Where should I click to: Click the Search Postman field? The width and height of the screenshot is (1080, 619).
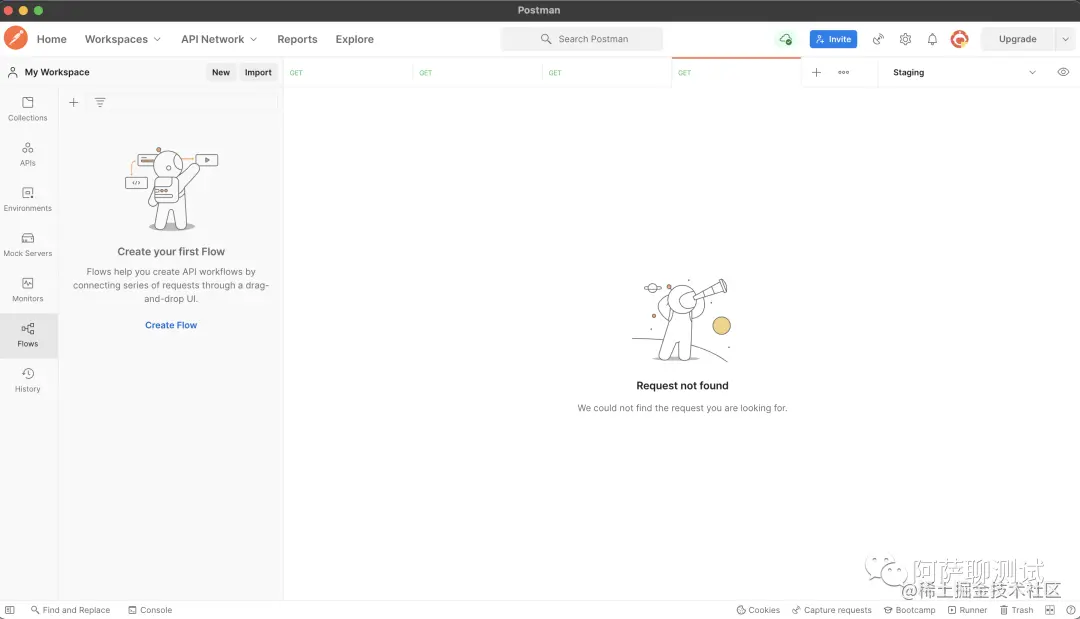click(582, 39)
